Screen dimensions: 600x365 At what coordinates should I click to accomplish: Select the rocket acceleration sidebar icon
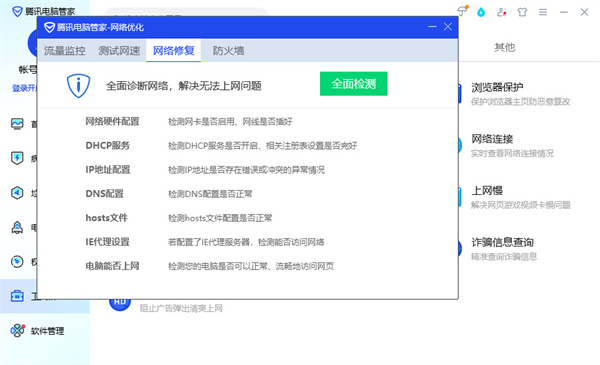(17, 227)
